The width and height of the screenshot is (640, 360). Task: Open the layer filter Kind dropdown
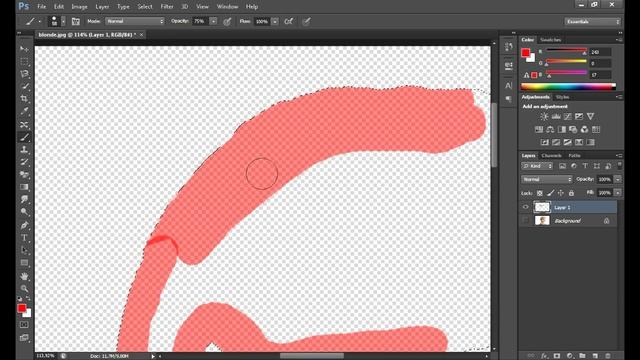[537, 166]
